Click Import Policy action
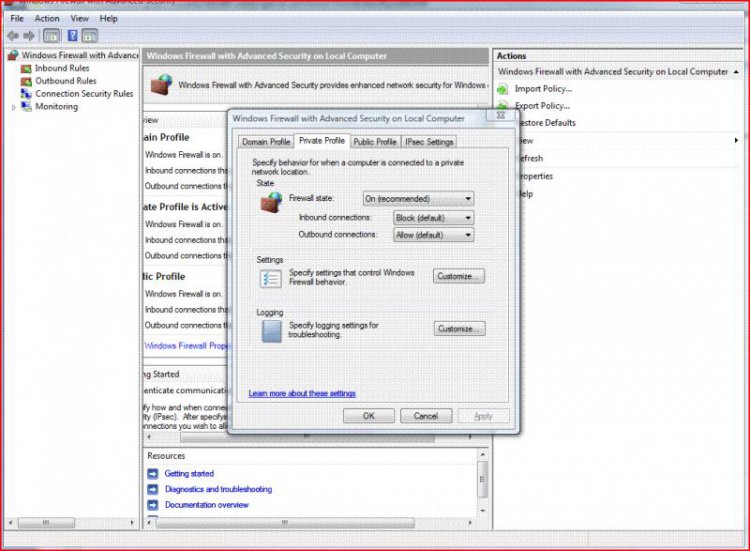The height and width of the screenshot is (551, 750). [x=543, y=89]
